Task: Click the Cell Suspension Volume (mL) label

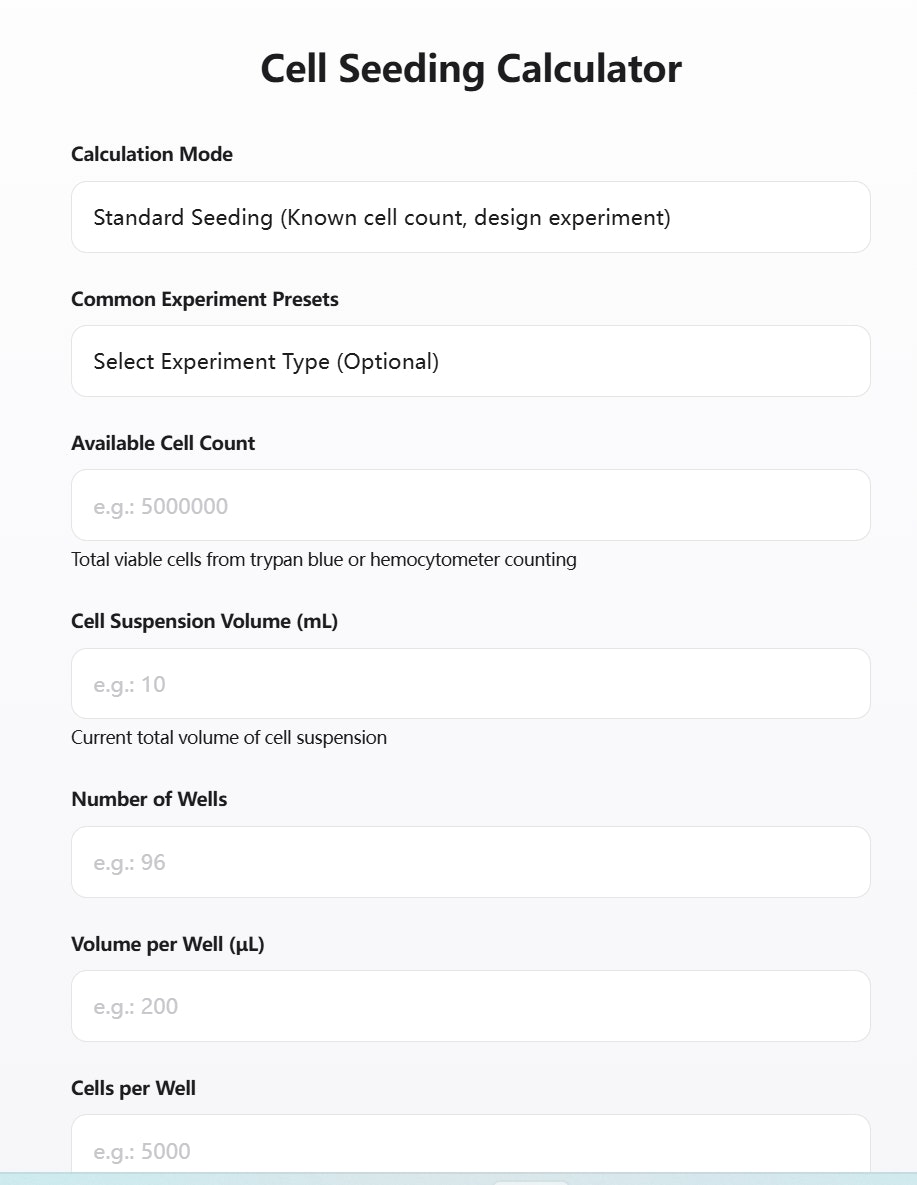Action: point(204,621)
